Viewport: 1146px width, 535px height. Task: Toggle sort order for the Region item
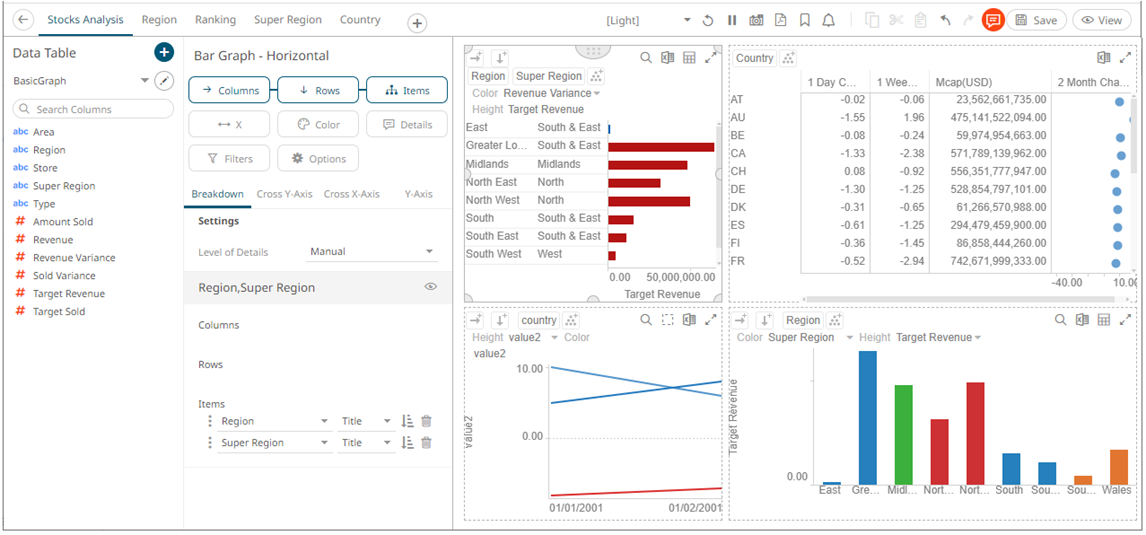tap(407, 421)
